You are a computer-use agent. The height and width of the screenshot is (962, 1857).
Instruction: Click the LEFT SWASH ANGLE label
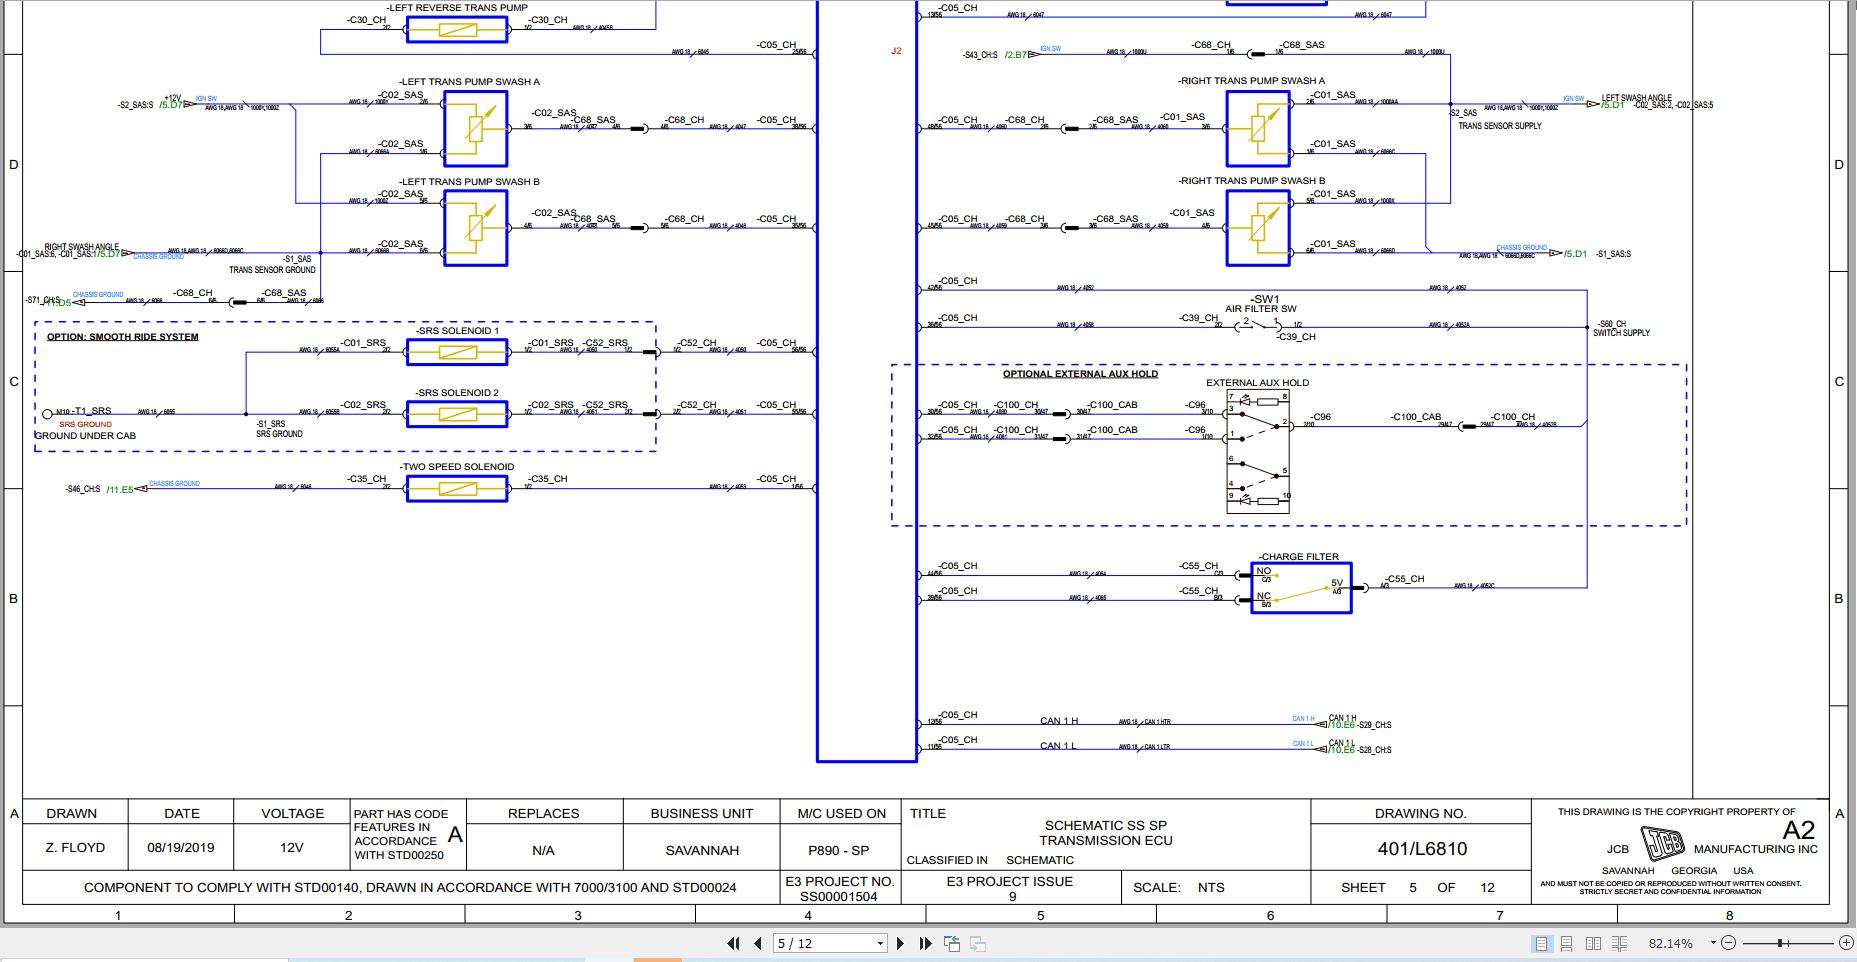click(1636, 98)
